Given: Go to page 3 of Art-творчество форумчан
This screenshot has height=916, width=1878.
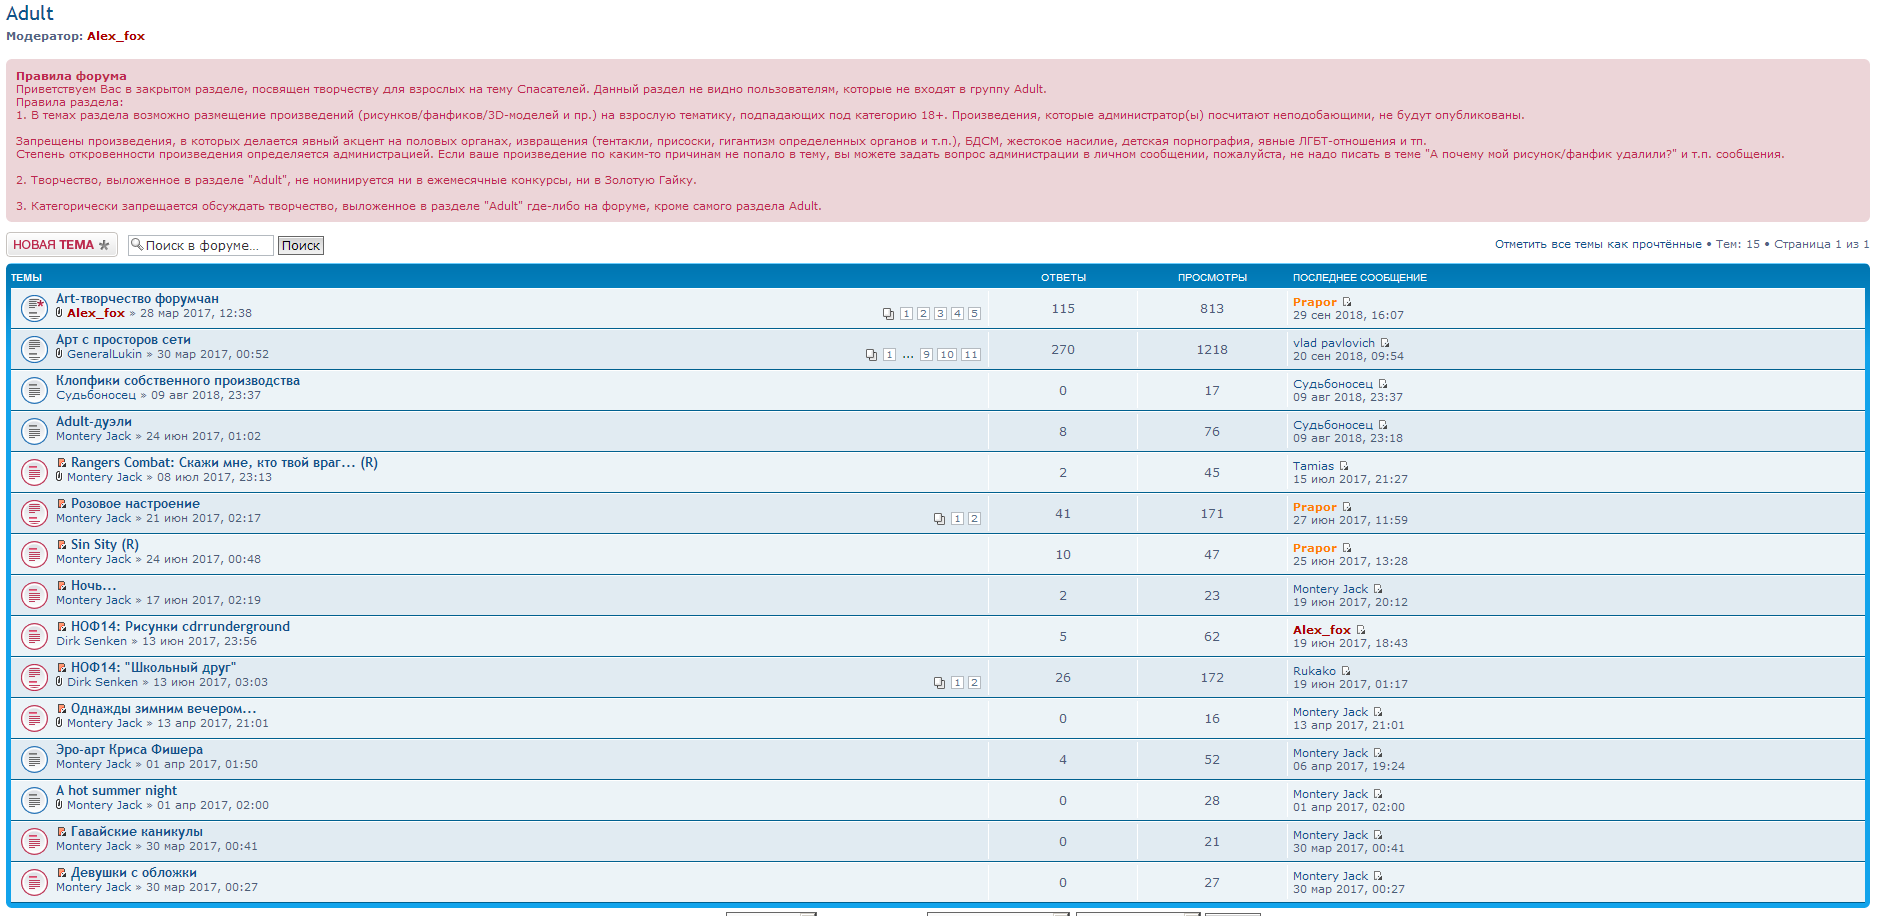Looking at the screenshot, I should click(x=940, y=314).
